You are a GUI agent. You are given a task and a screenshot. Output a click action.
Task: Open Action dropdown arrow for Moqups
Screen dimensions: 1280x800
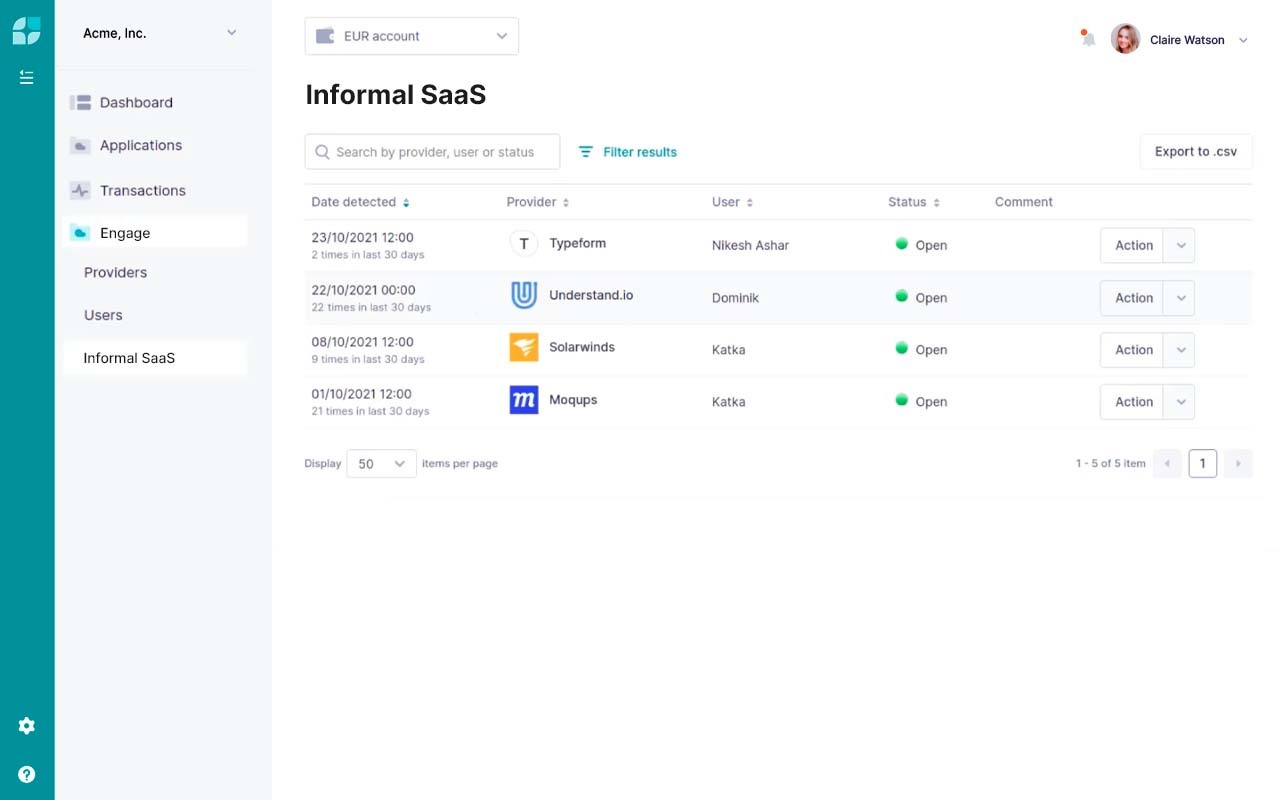[x=1180, y=402]
